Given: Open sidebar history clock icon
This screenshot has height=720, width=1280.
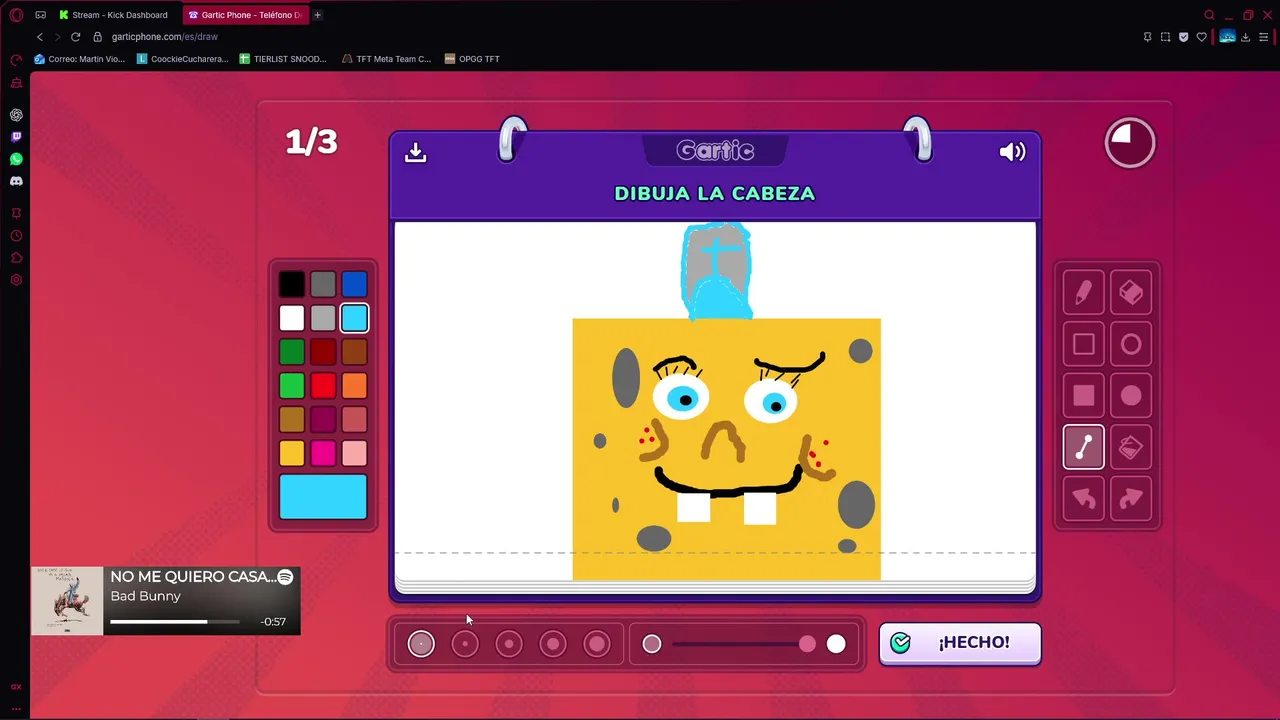Looking at the screenshot, I should 16,236.
